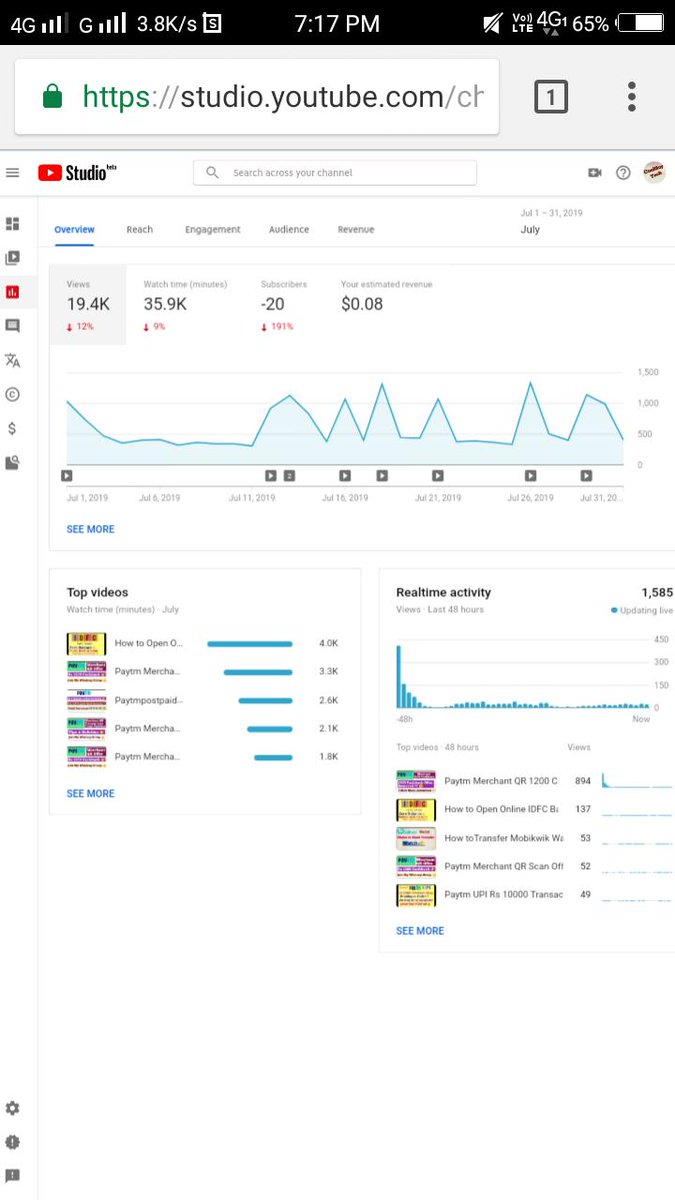
Task: Focus the Search across your channel field
Action: point(335,173)
